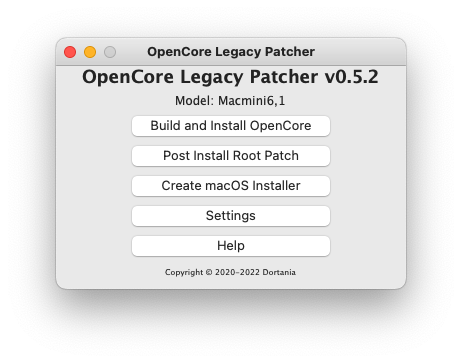This screenshot has height=363, width=462.
Task: Access patcher configuration via Settings
Action: (231, 216)
